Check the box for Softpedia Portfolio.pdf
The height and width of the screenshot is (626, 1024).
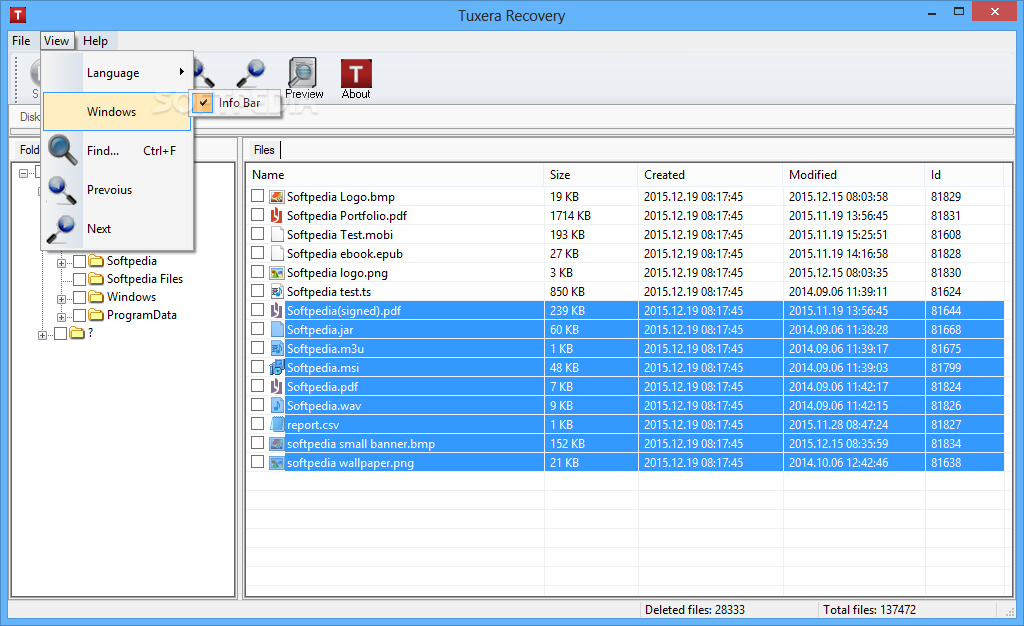coord(257,215)
